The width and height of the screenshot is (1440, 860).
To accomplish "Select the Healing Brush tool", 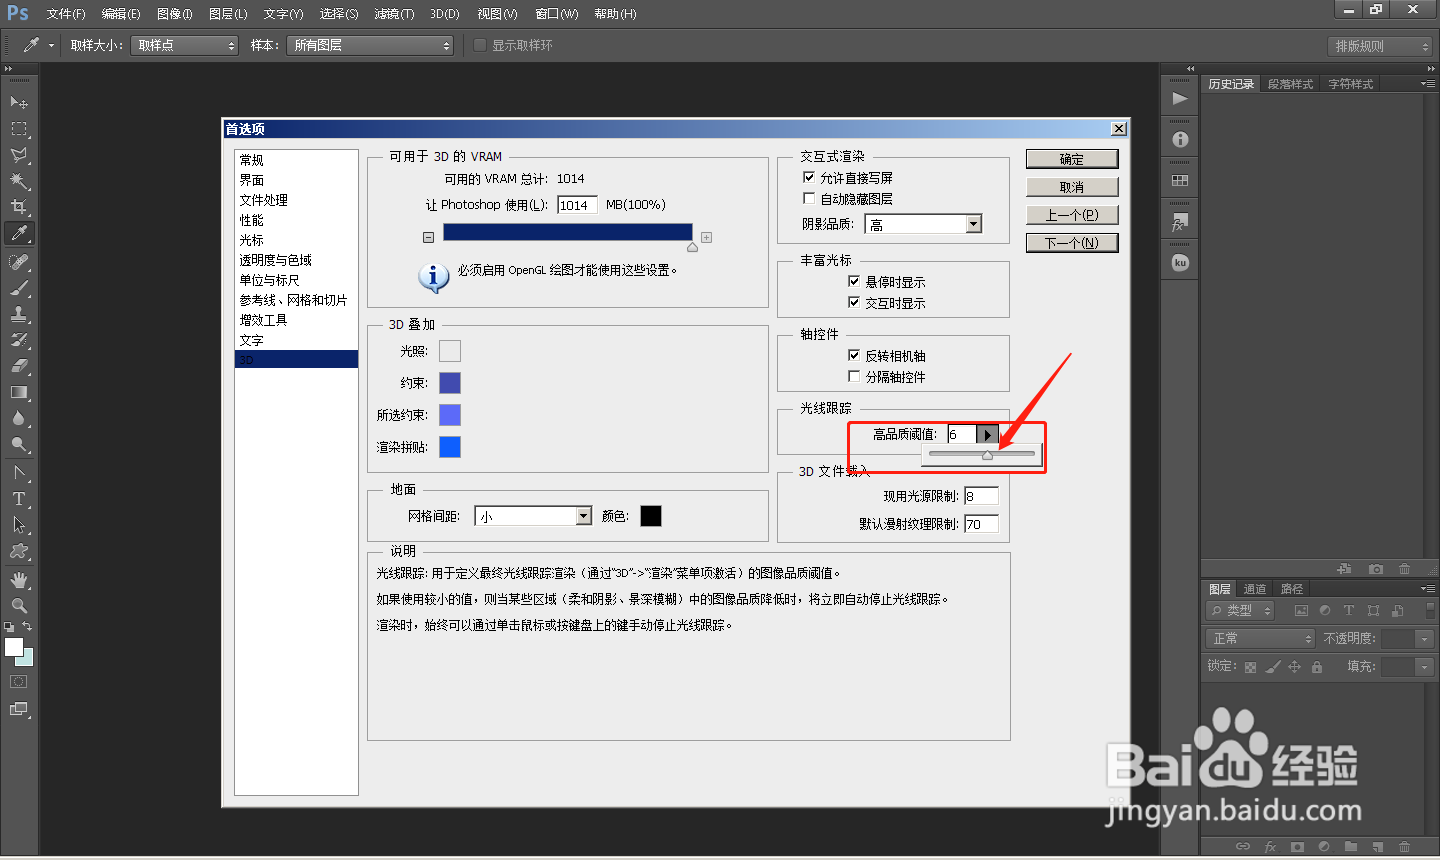I will click(19, 262).
